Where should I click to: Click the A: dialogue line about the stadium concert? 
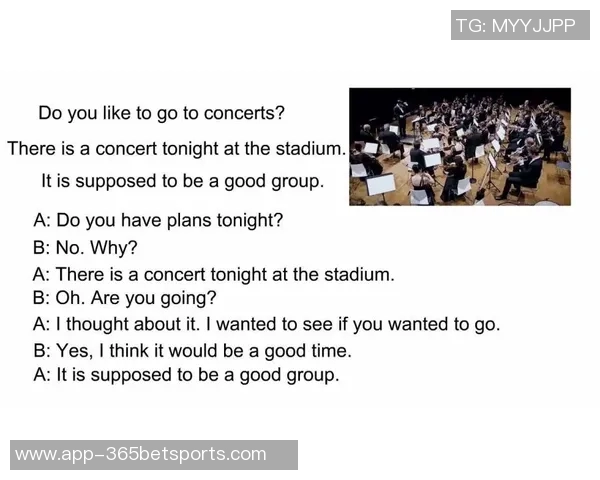tap(214, 273)
